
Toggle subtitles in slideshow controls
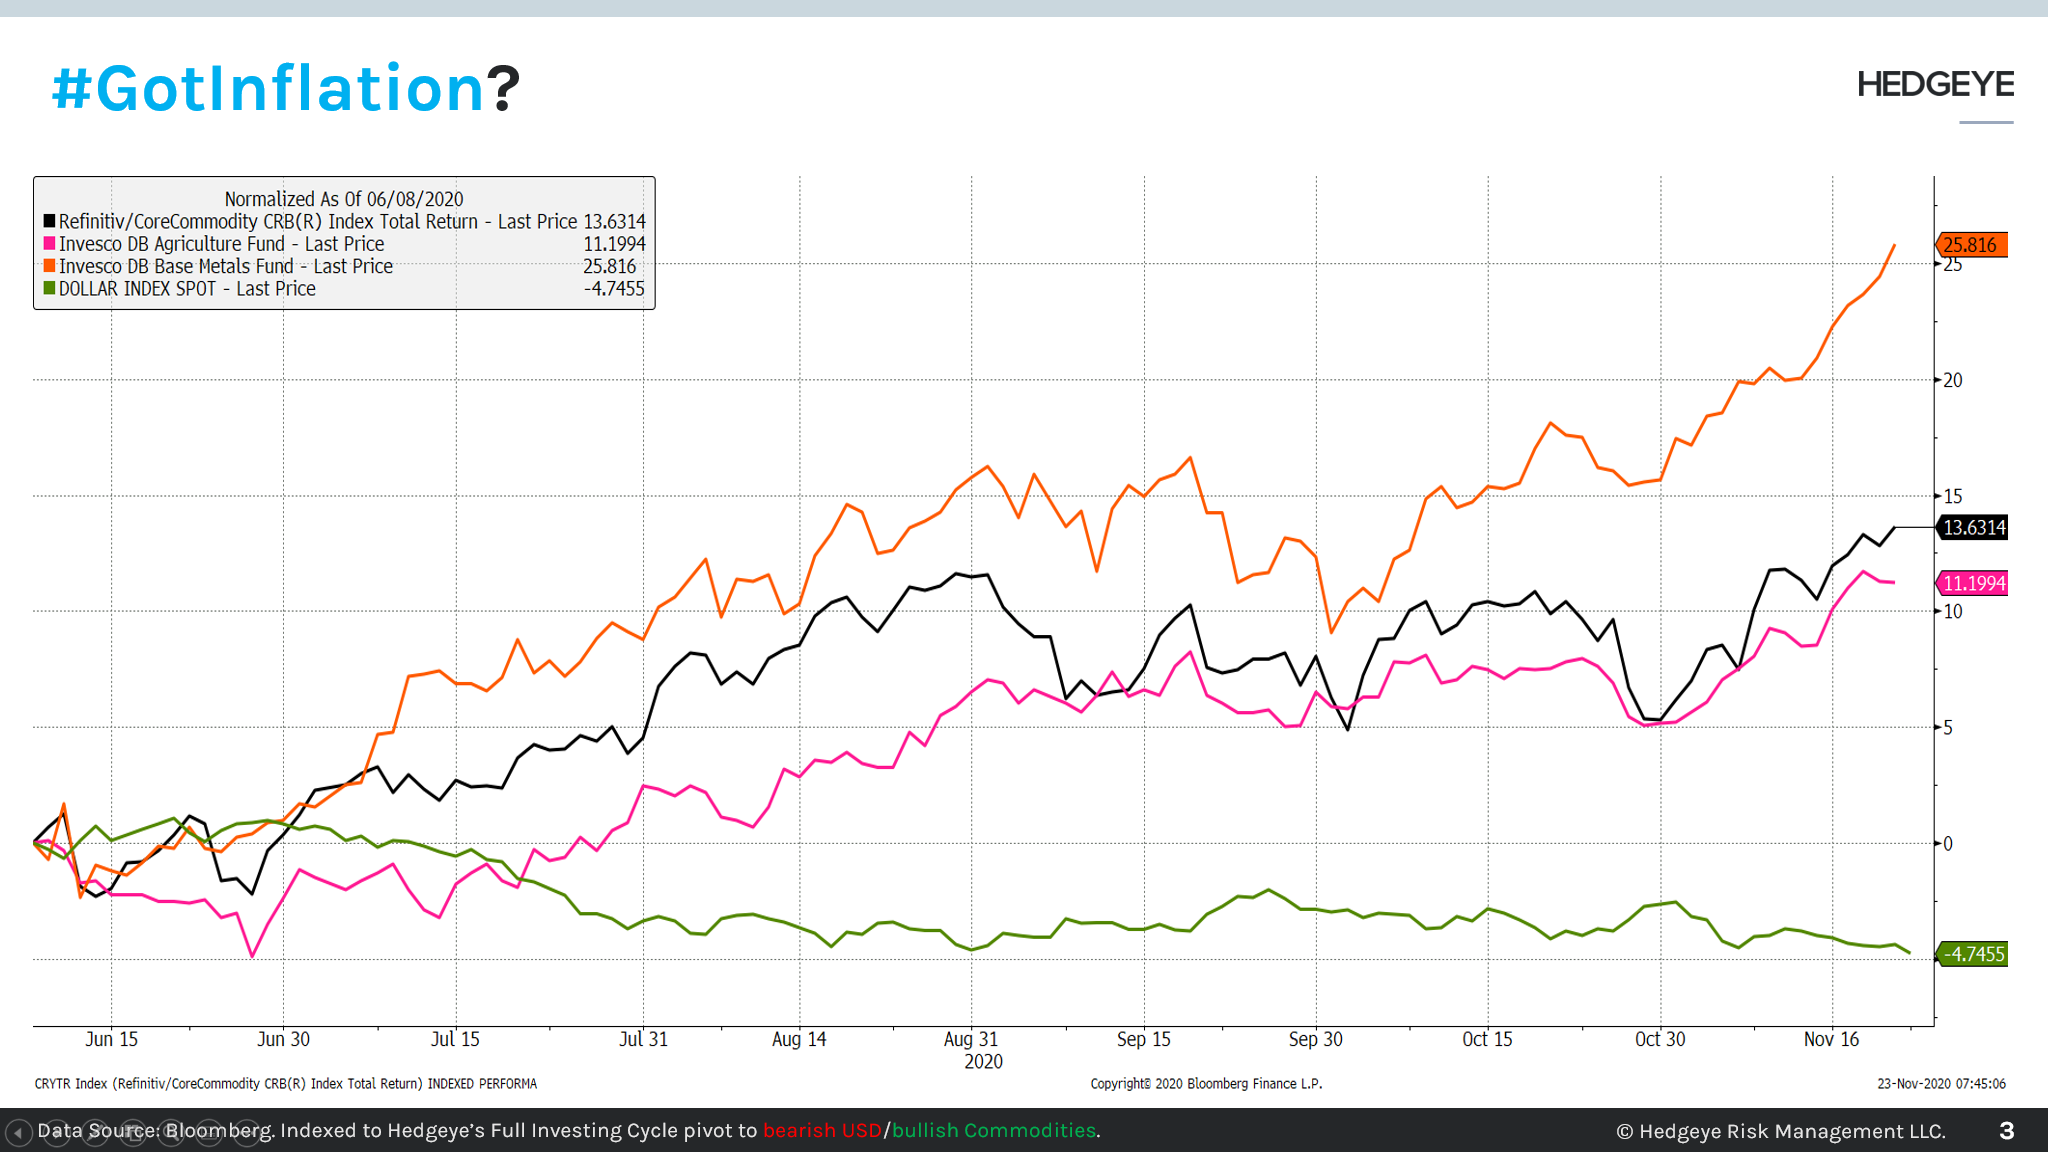click(x=209, y=1133)
